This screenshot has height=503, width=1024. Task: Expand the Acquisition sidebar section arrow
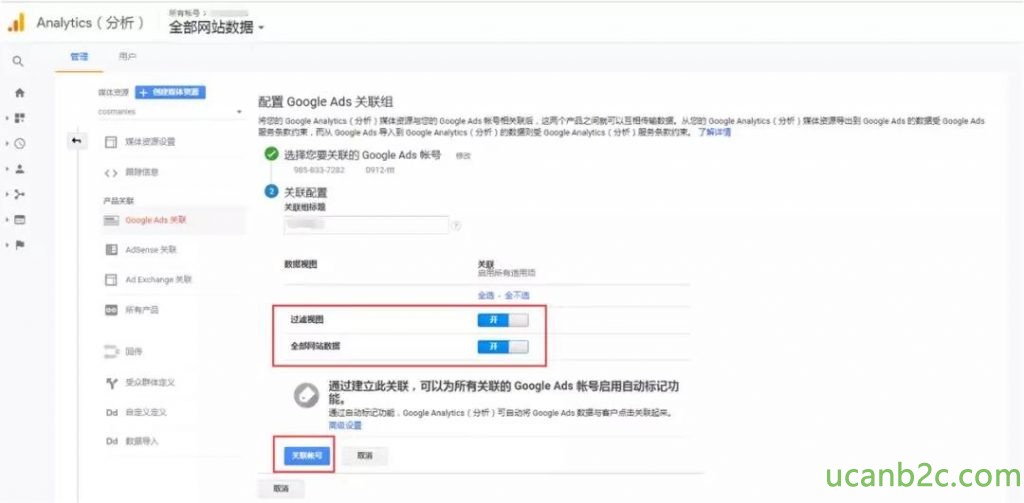7,195
